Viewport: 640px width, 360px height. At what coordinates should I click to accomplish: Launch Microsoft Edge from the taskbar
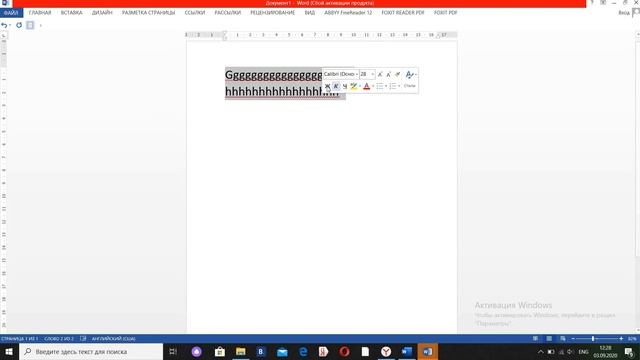pyautogui.click(x=303, y=351)
